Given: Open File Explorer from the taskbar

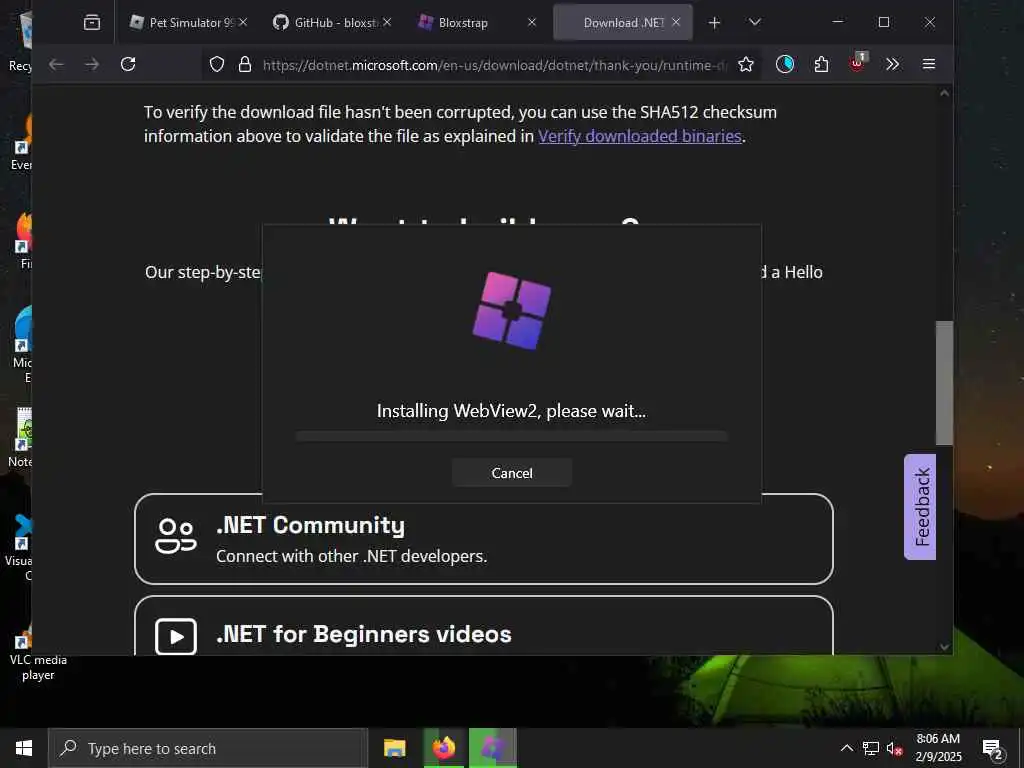Looking at the screenshot, I should [394, 748].
